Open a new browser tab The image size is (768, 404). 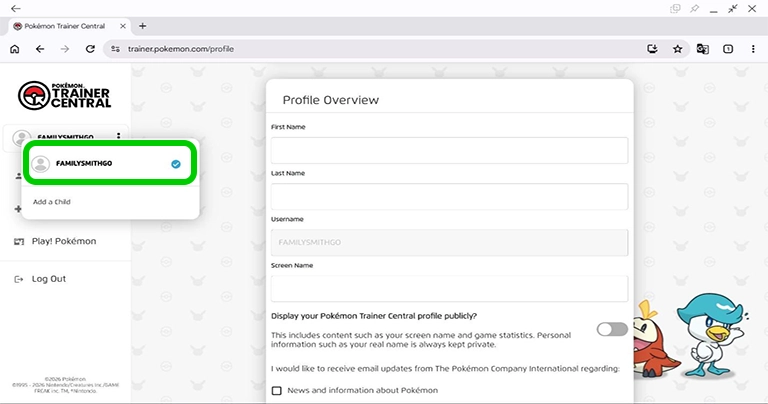click(143, 26)
